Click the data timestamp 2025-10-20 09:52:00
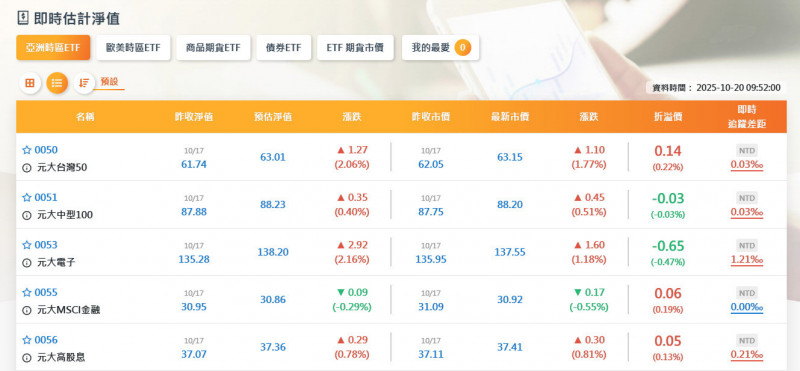 [738, 88]
